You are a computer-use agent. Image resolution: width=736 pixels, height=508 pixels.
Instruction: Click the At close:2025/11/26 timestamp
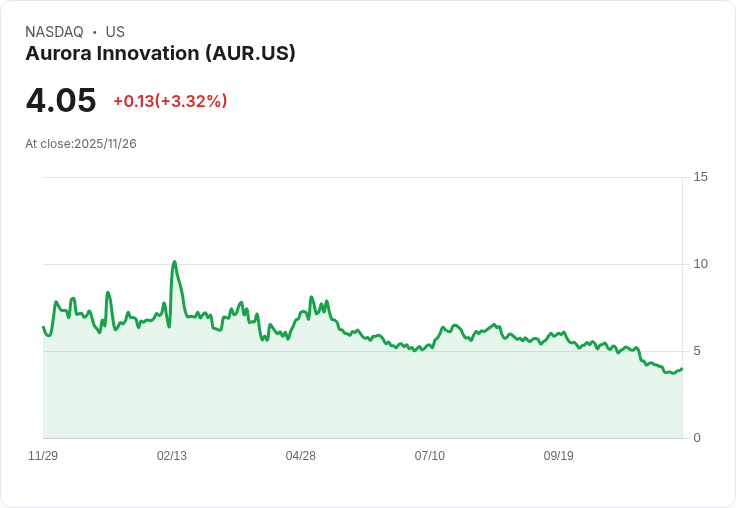81,144
